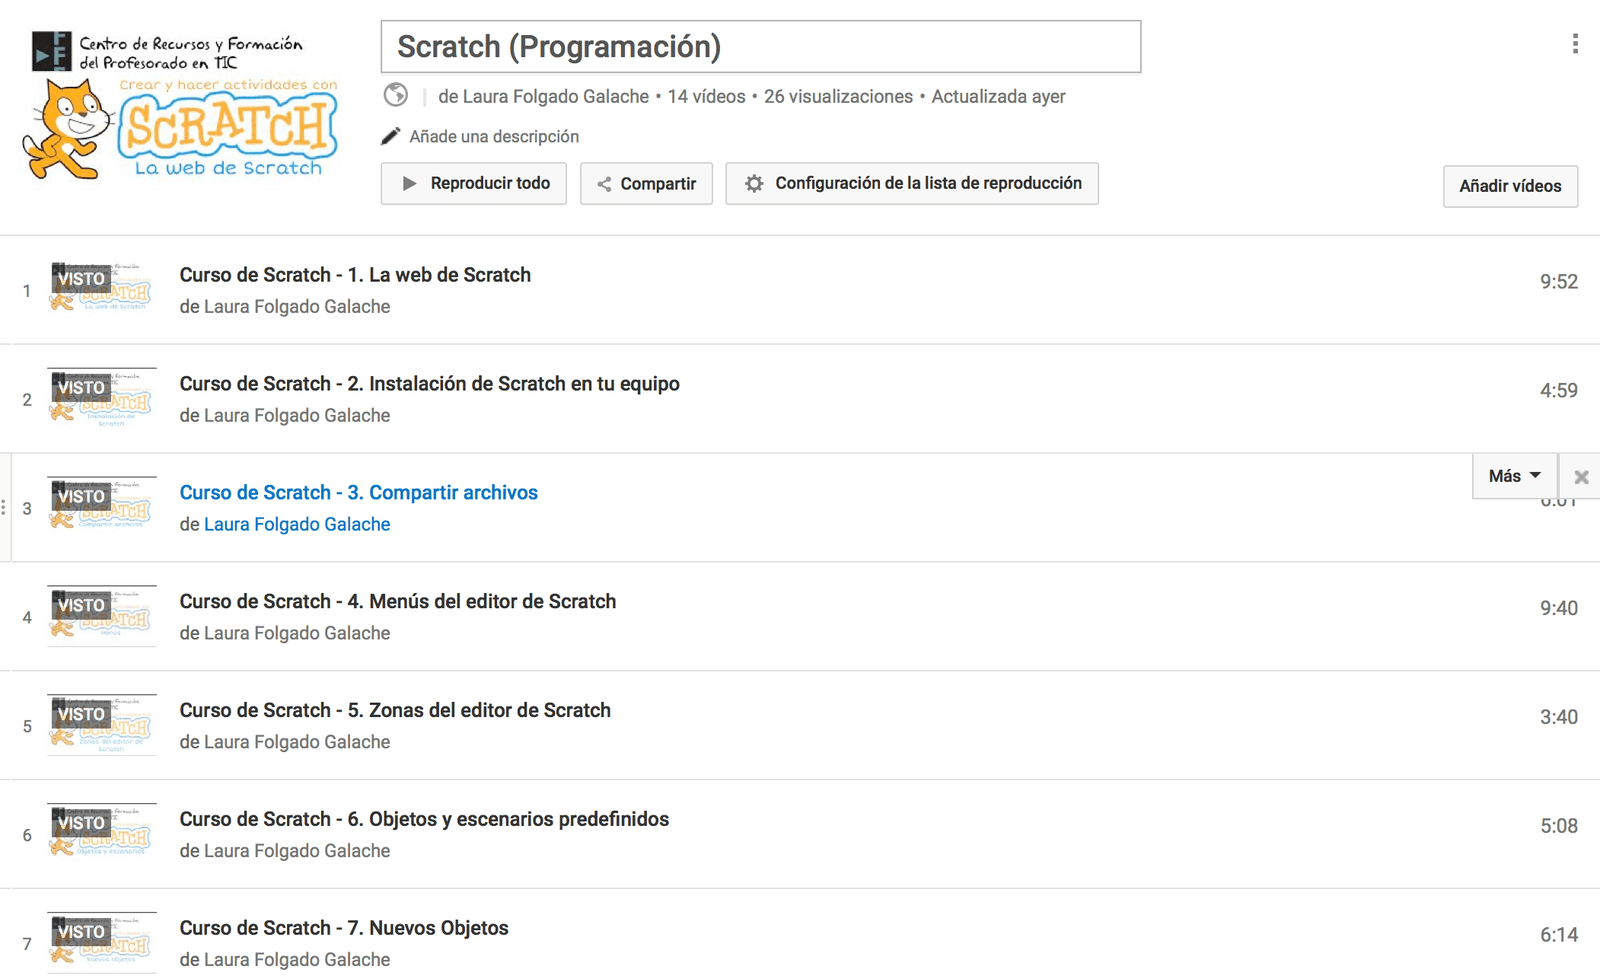Click the 6:14 duration of video 7
This screenshot has height=979, width=1600.
pyautogui.click(x=1558, y=936)
